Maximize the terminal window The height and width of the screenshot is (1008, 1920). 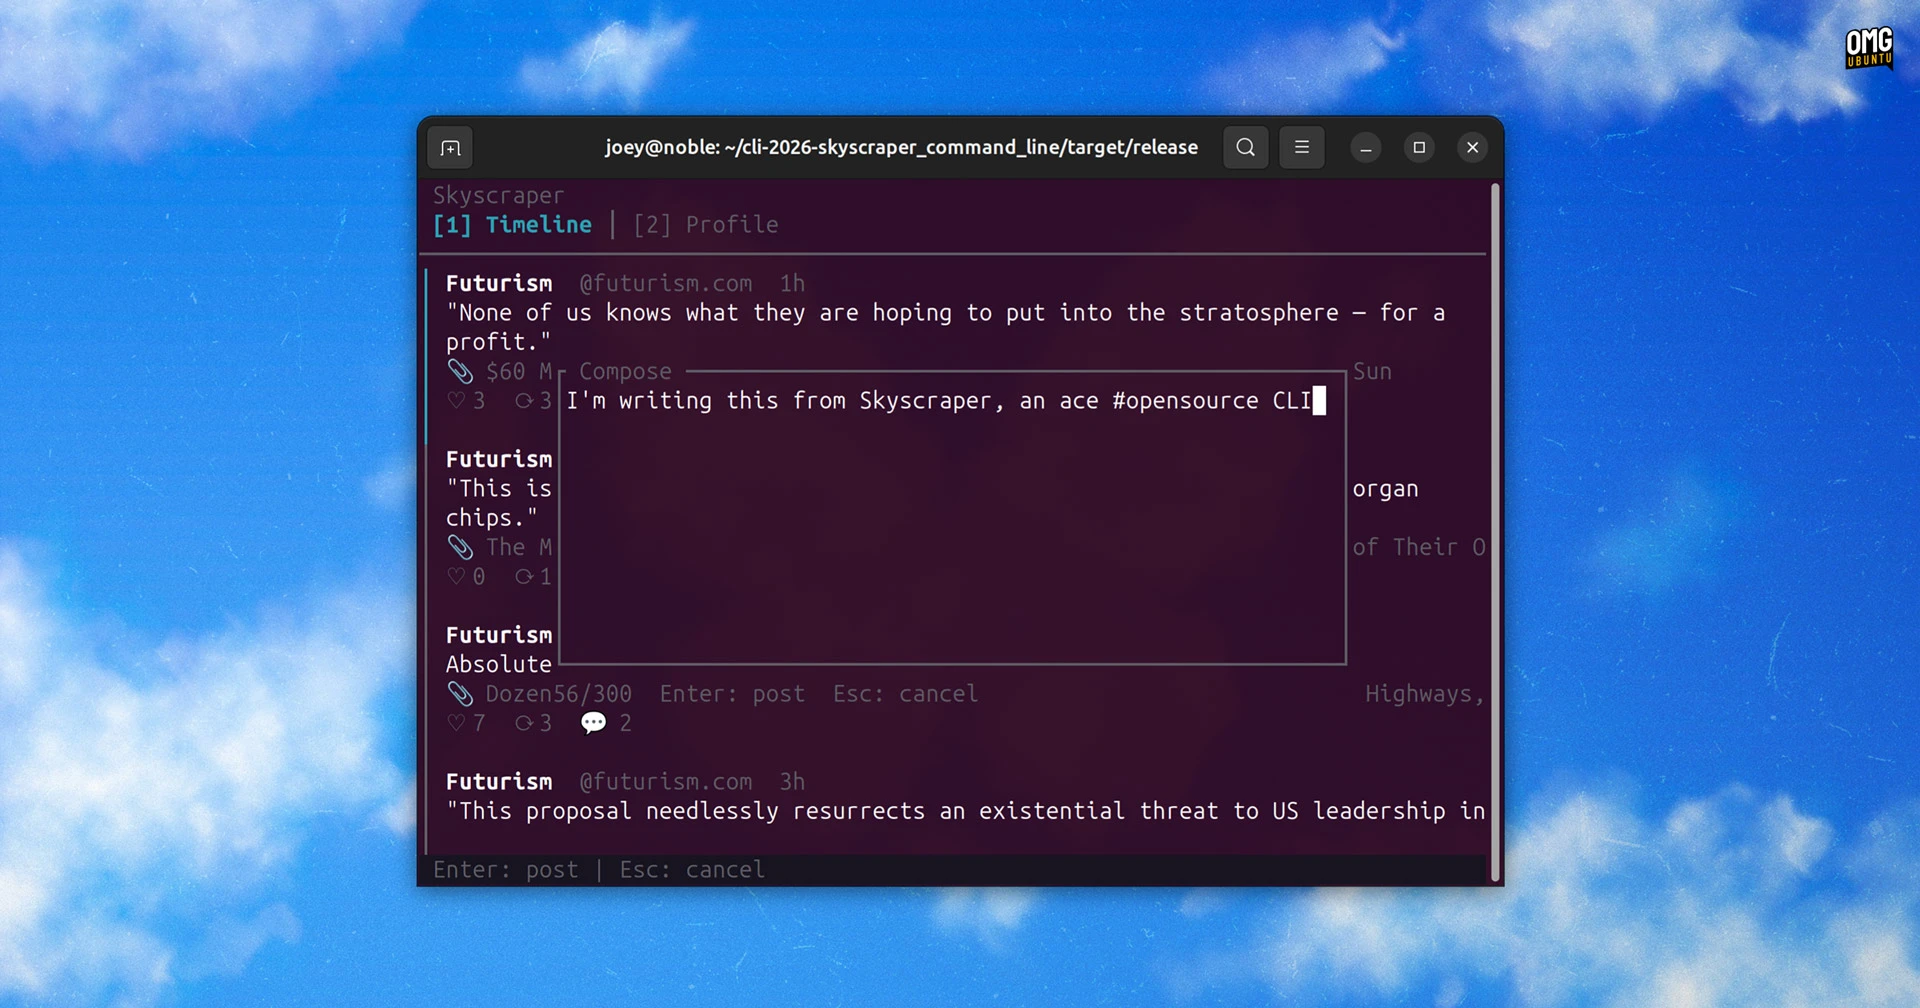[1418, 148]
